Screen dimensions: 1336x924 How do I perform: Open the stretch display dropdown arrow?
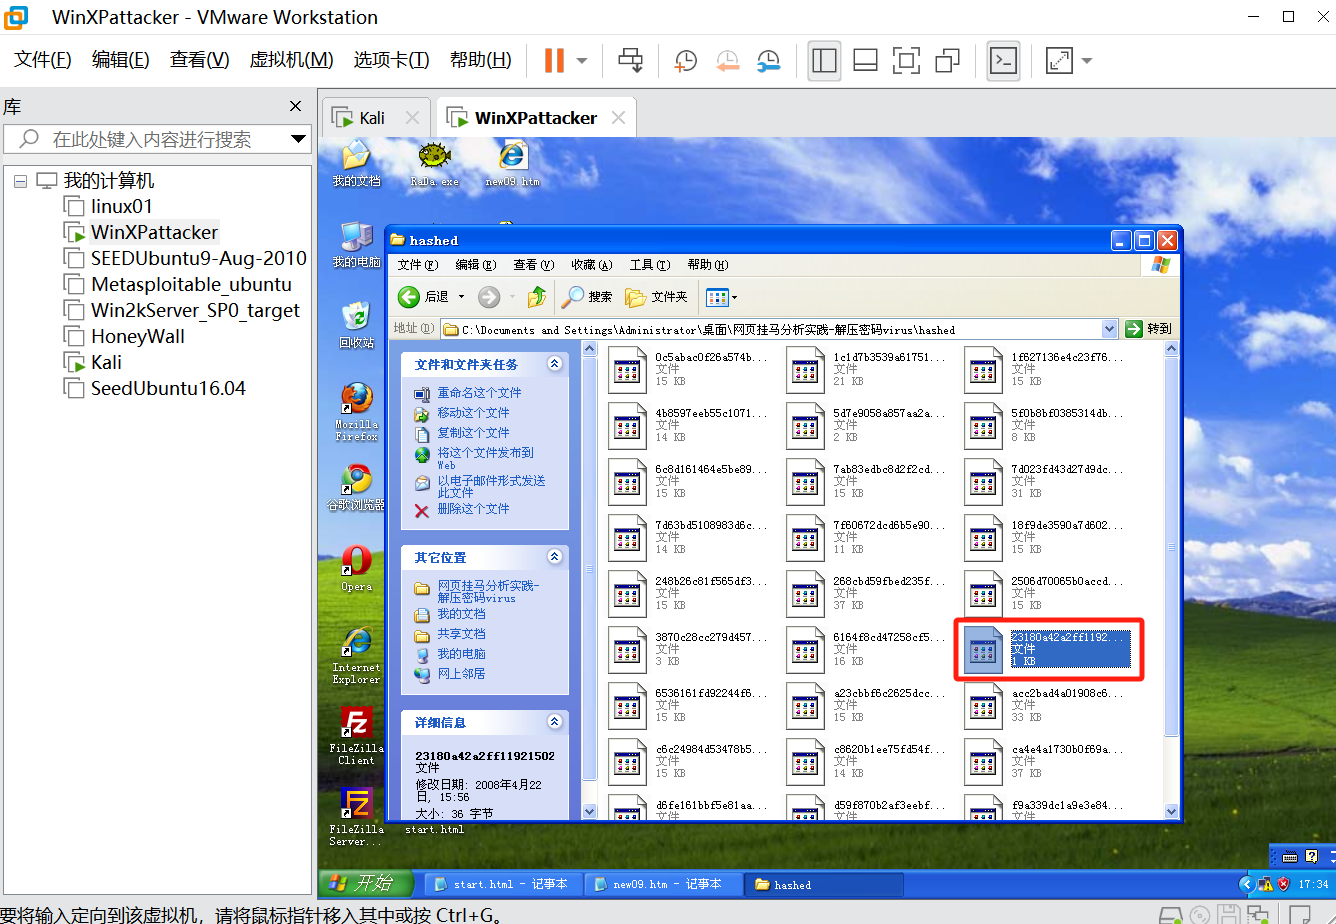coord(1086,61)
